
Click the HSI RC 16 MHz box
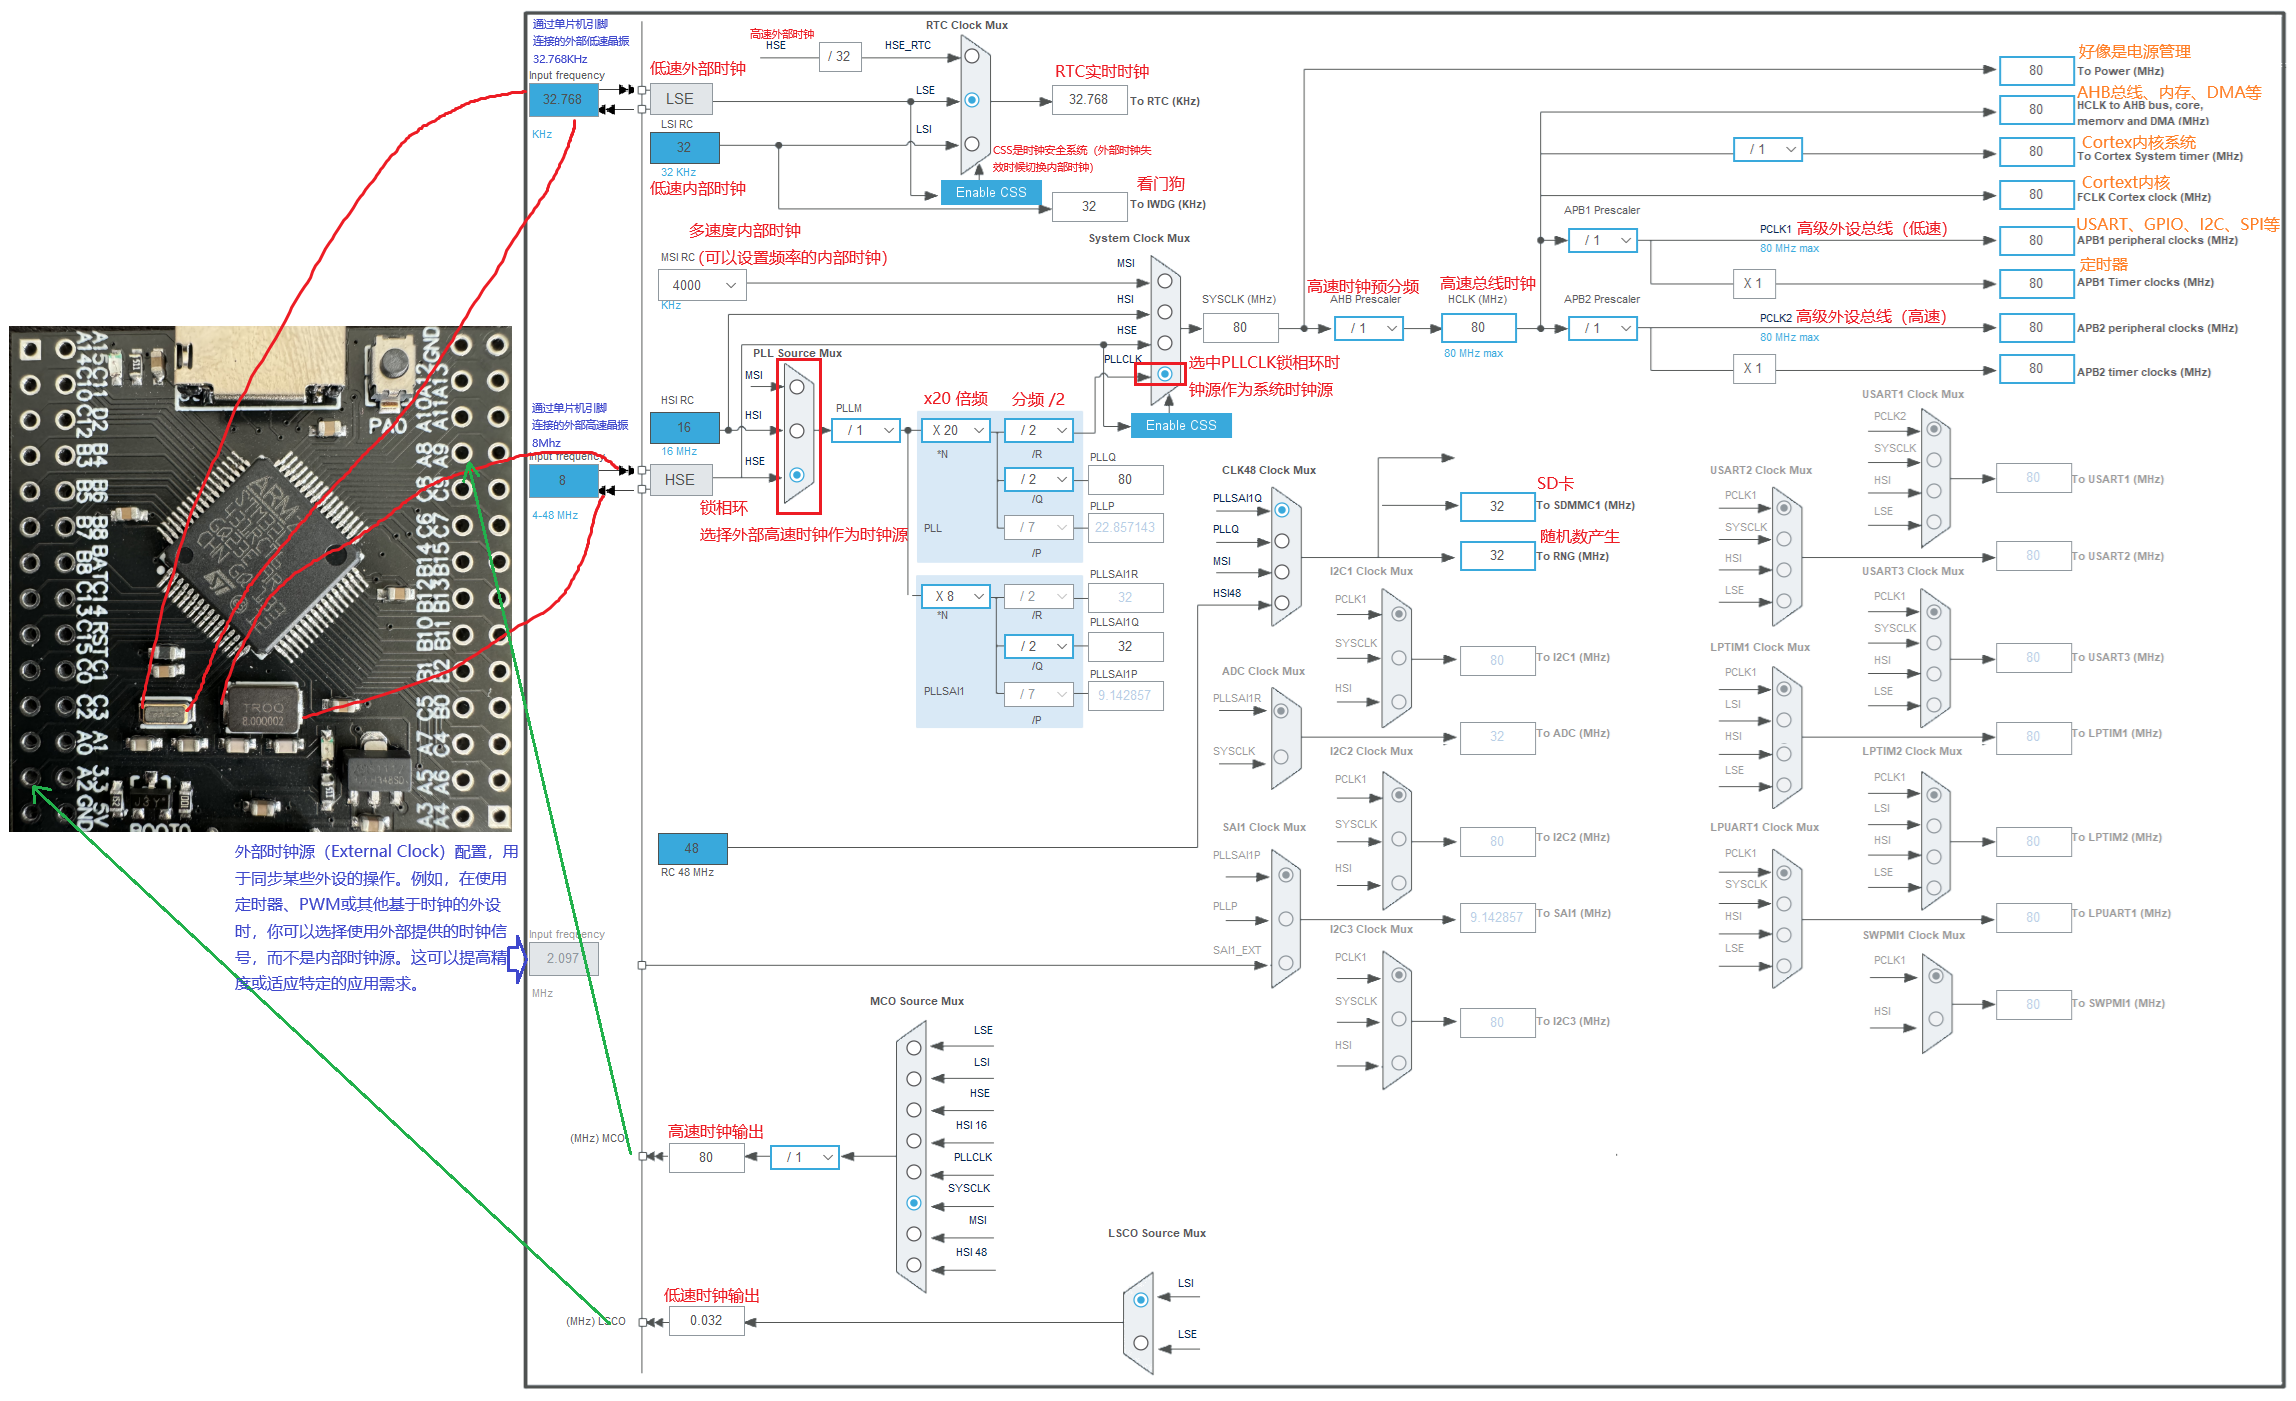(684, 427)
